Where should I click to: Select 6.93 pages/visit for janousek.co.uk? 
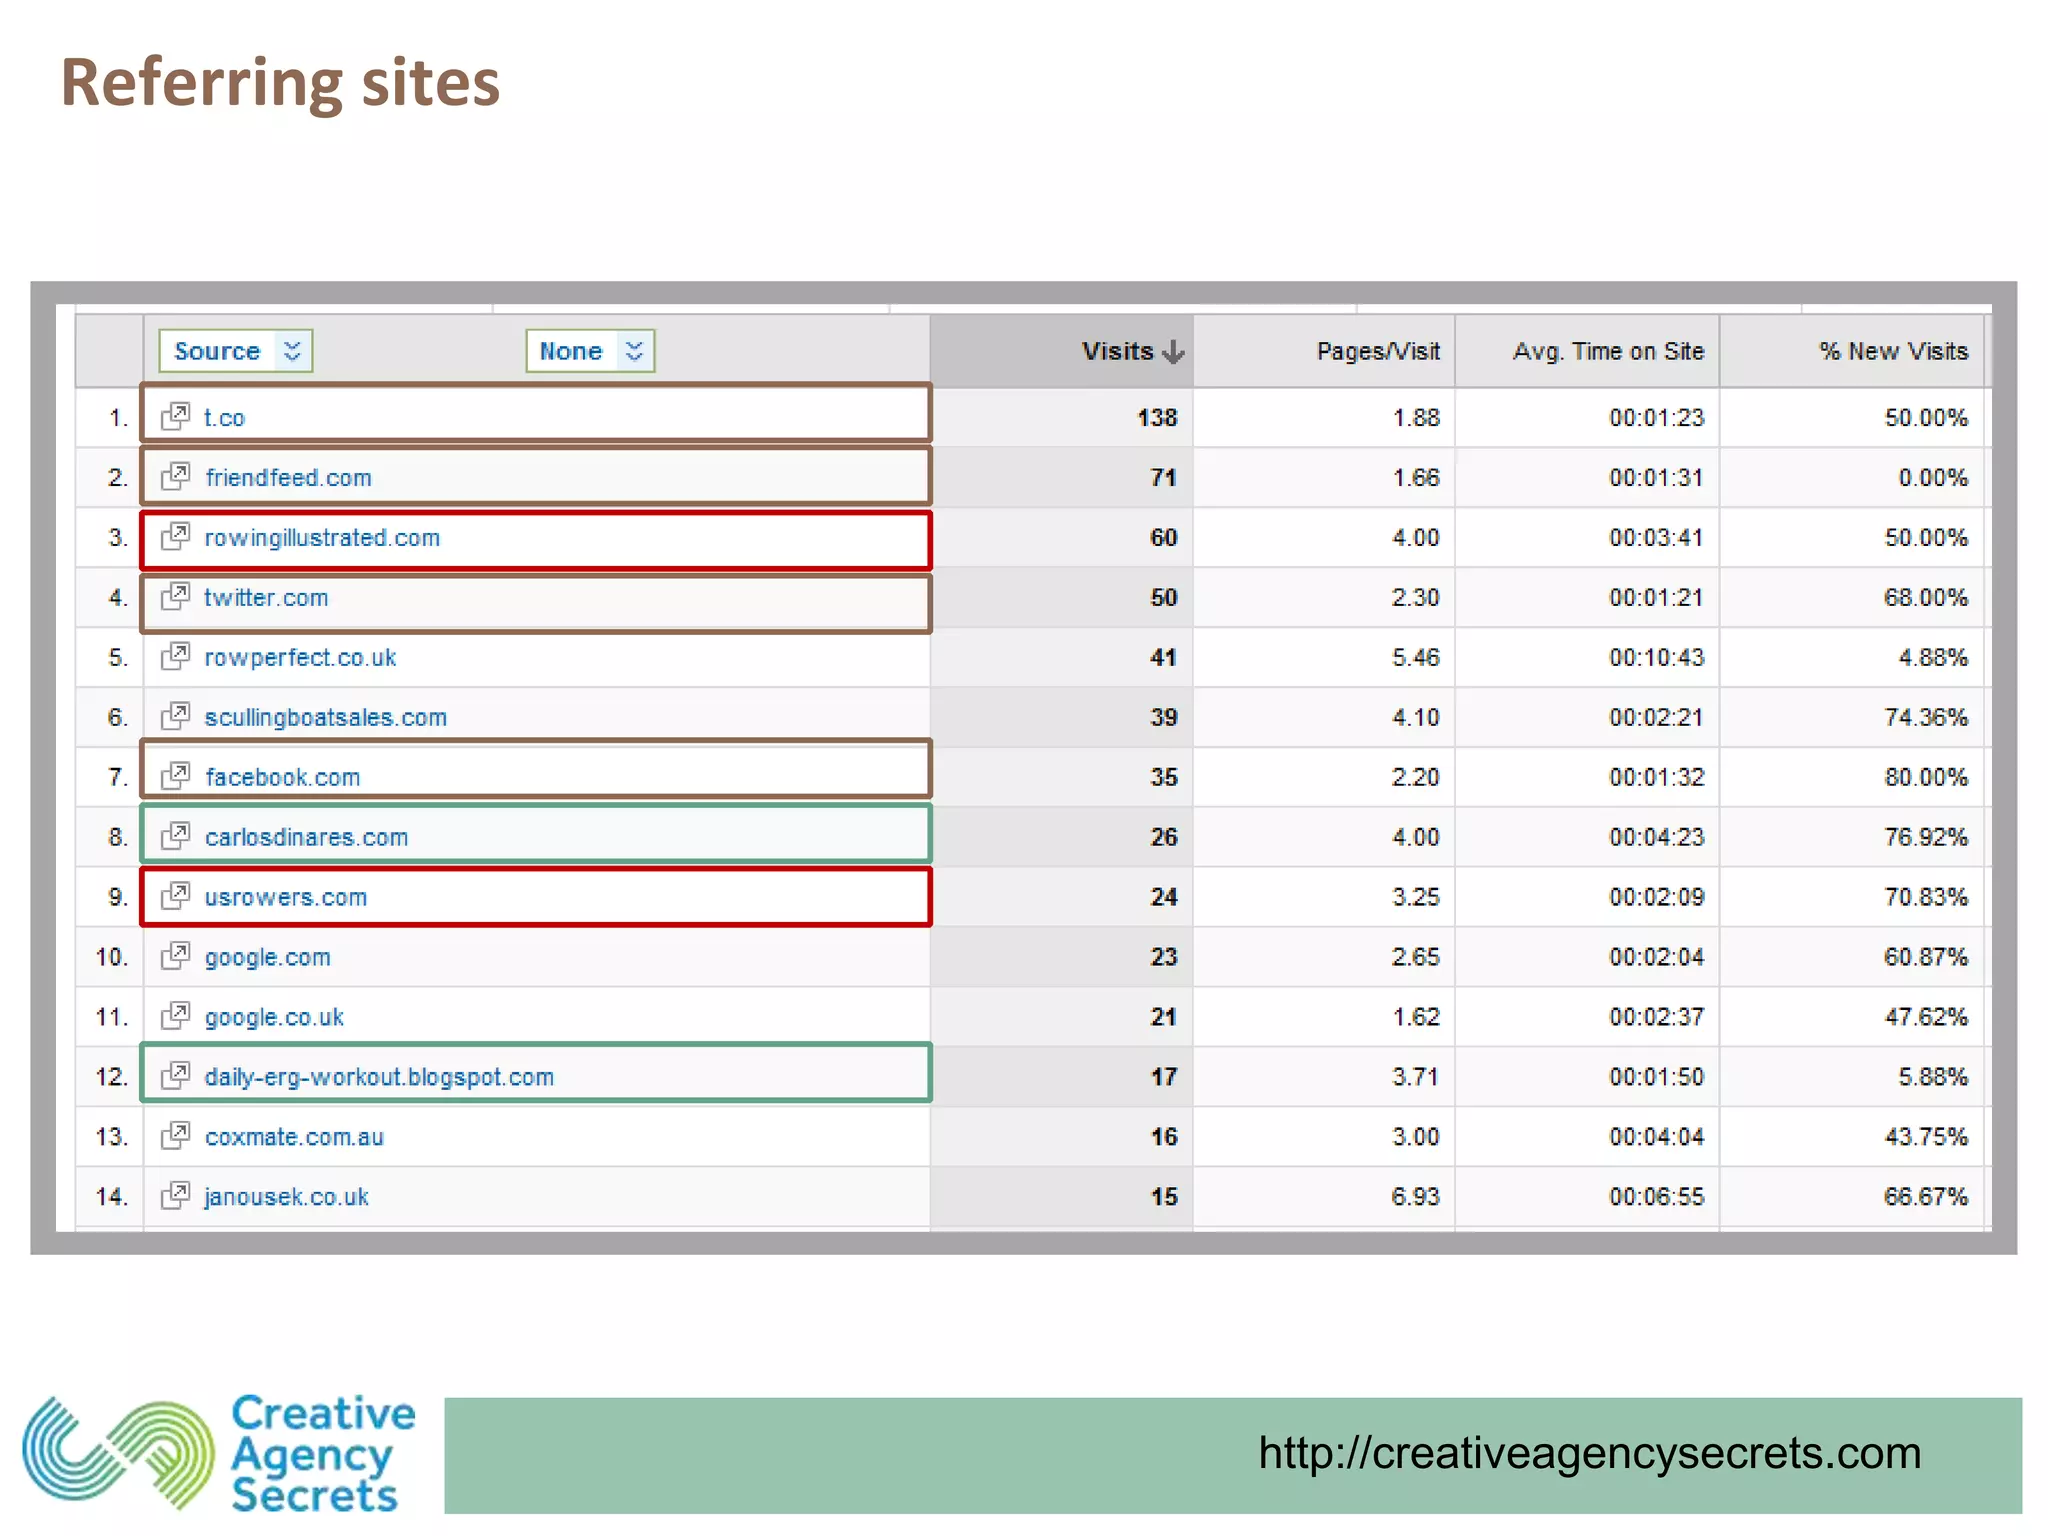1415,1197
